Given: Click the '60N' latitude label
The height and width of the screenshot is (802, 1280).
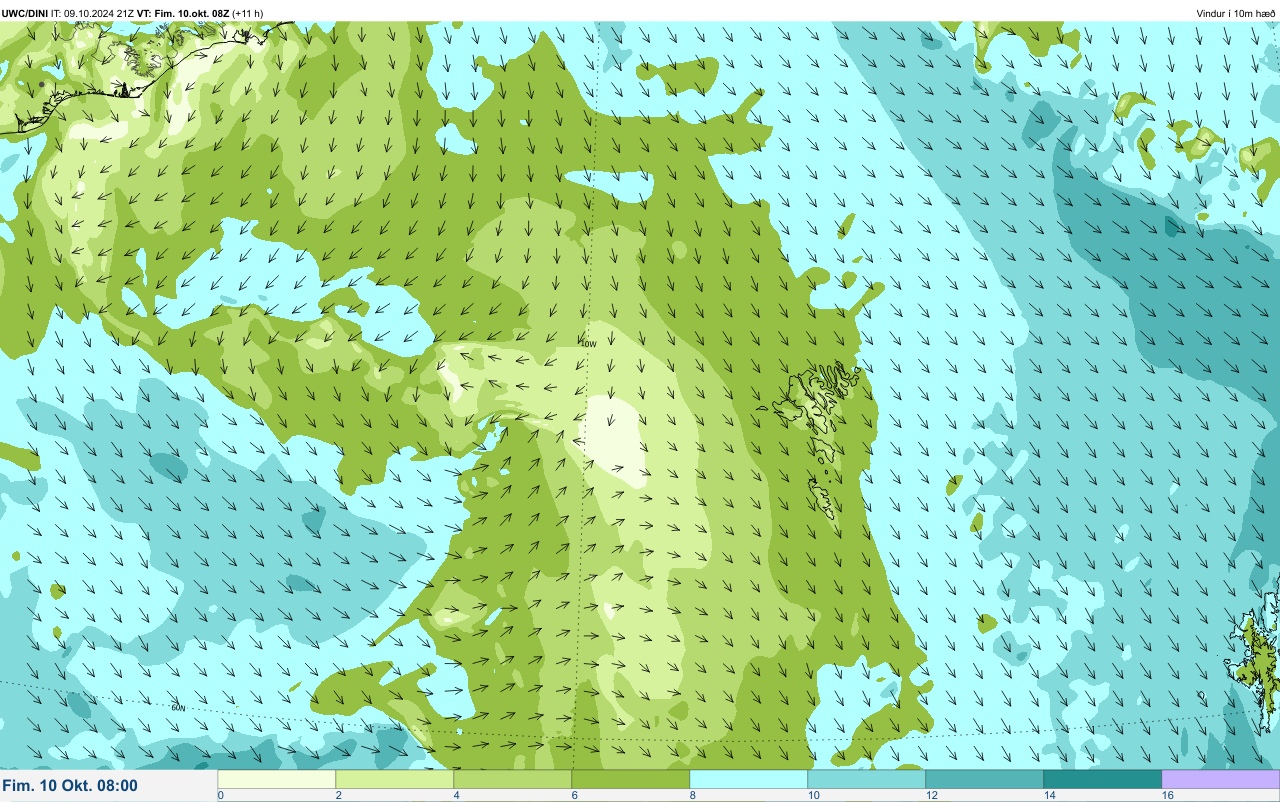Looking at the screenshot, I should pos(178,707).
